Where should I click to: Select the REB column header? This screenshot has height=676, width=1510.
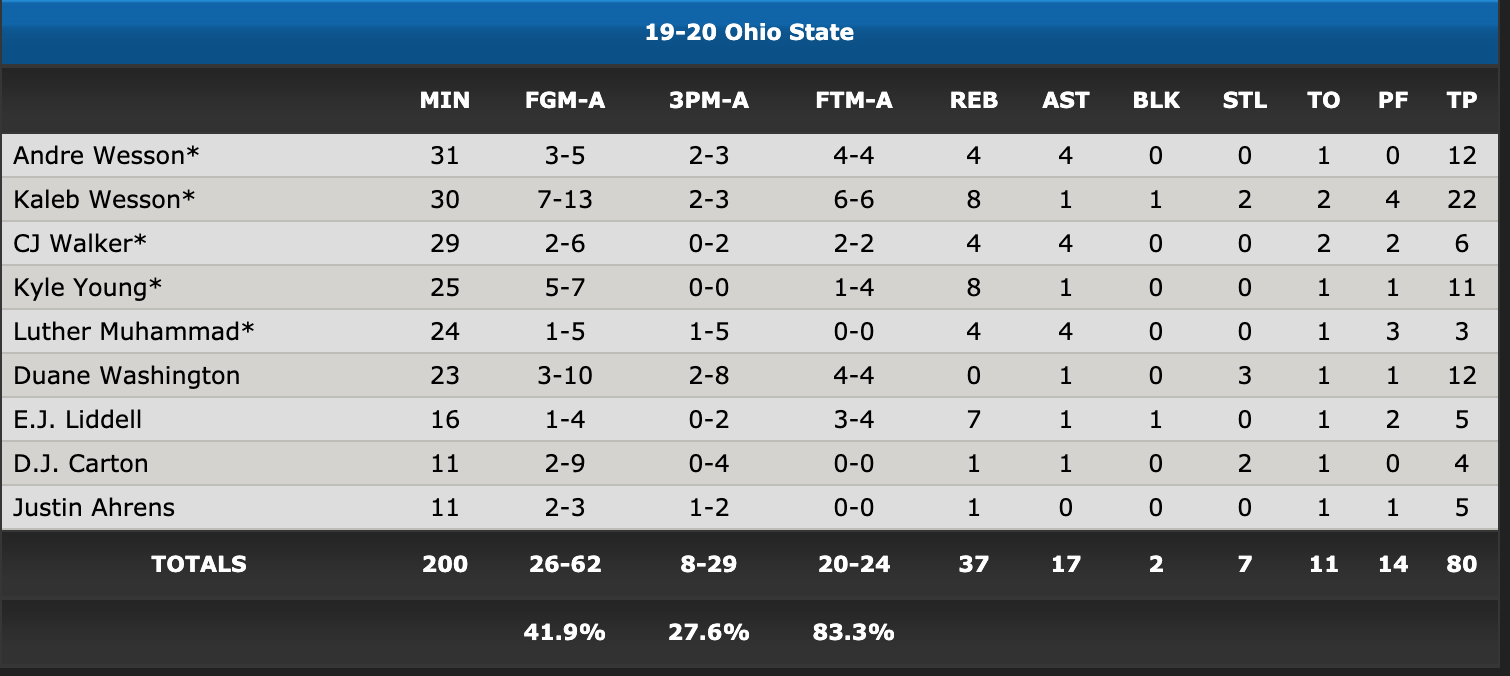(974, 100)
